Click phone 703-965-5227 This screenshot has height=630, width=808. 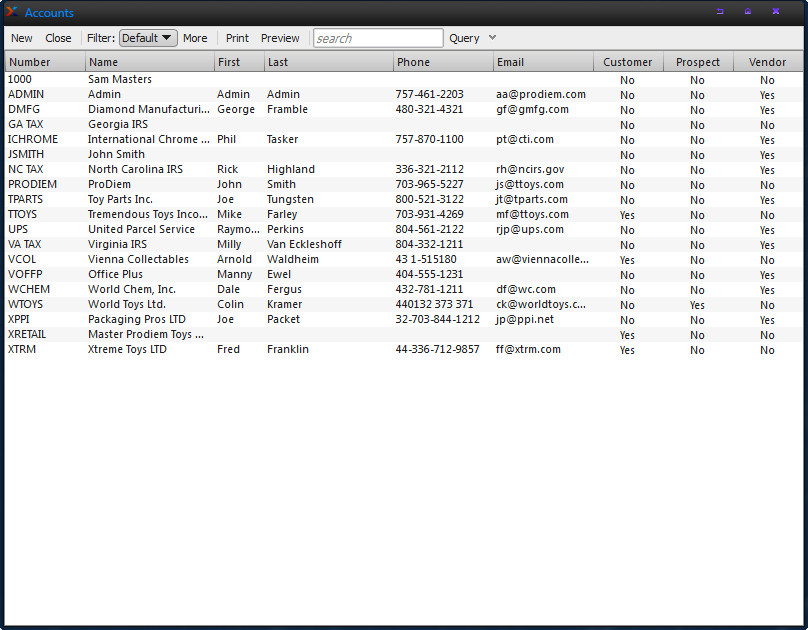pyautogui.click(x=429, y=184)
